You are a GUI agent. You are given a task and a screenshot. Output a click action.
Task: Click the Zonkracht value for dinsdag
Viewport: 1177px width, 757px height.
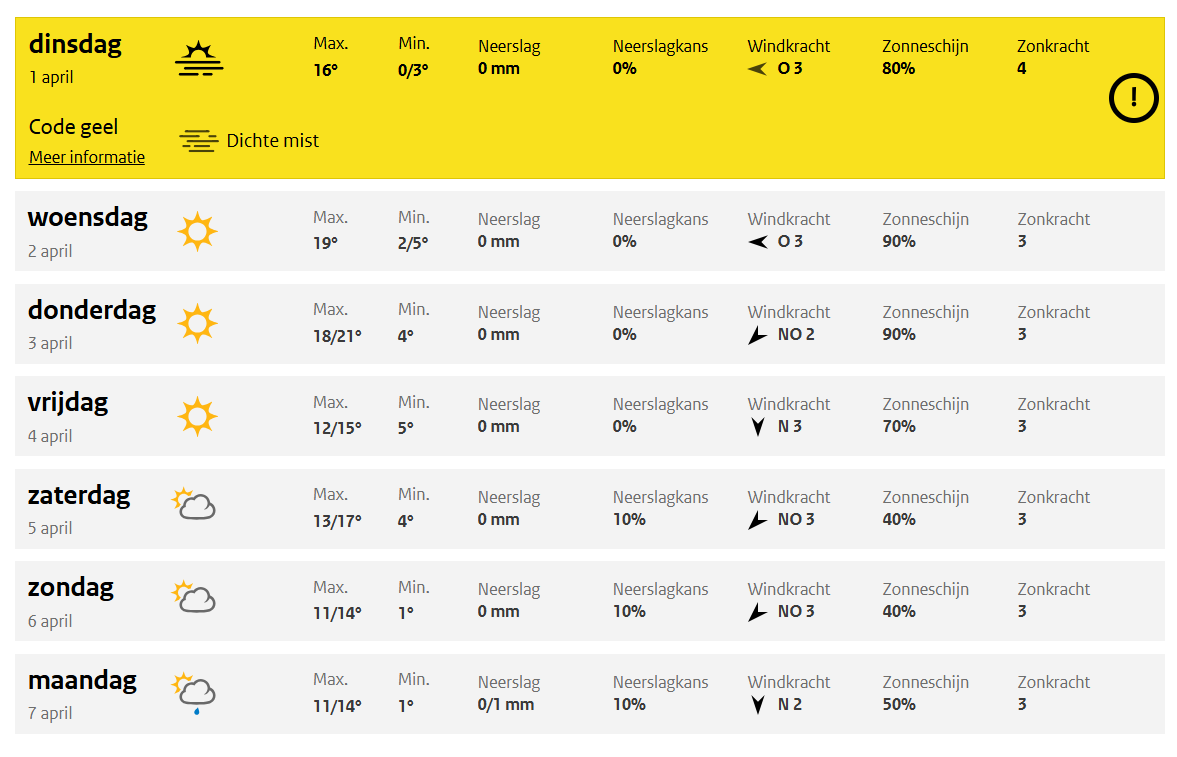1021,69
